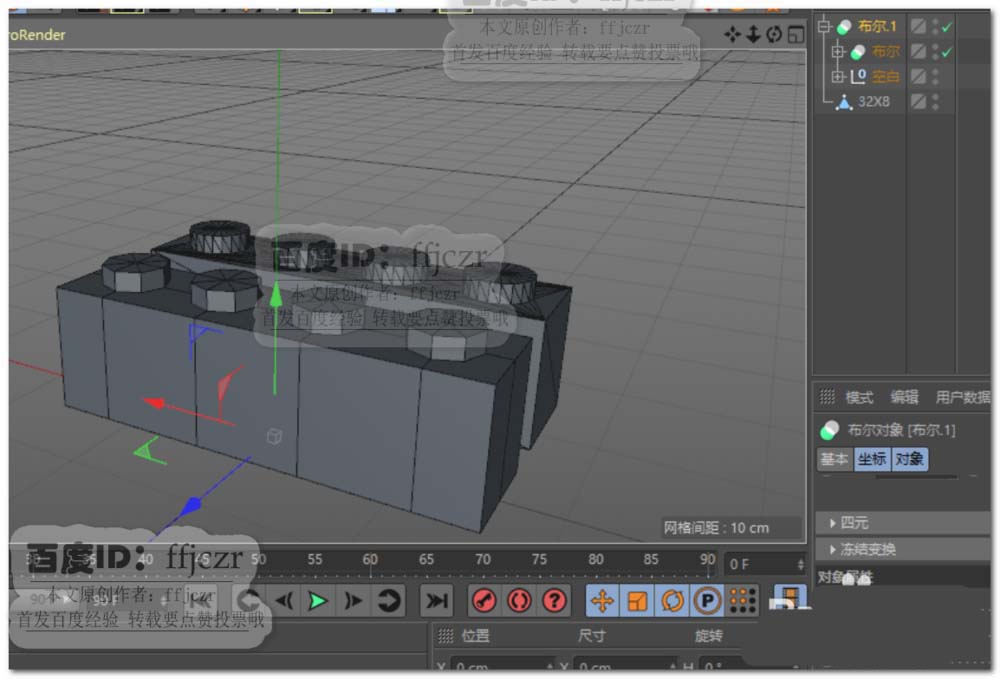Open keyframe selection question-mark button
The width and height of the screenshot is (1000, 679).
(x=554, y=601)
